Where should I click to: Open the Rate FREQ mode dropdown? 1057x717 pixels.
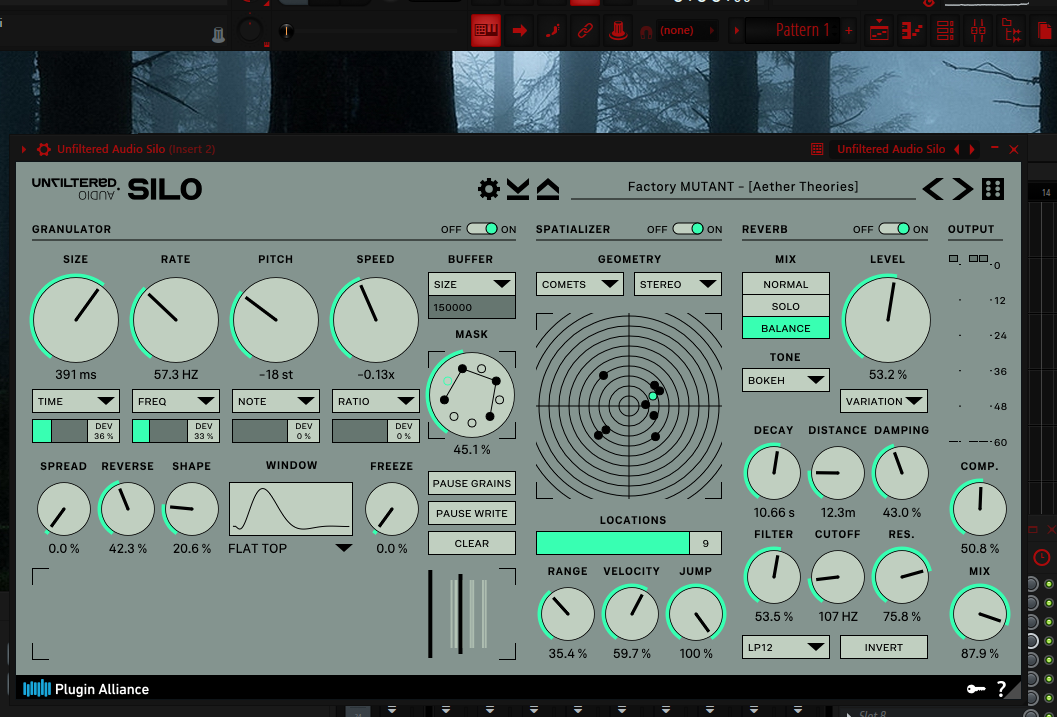coord(175,401)
